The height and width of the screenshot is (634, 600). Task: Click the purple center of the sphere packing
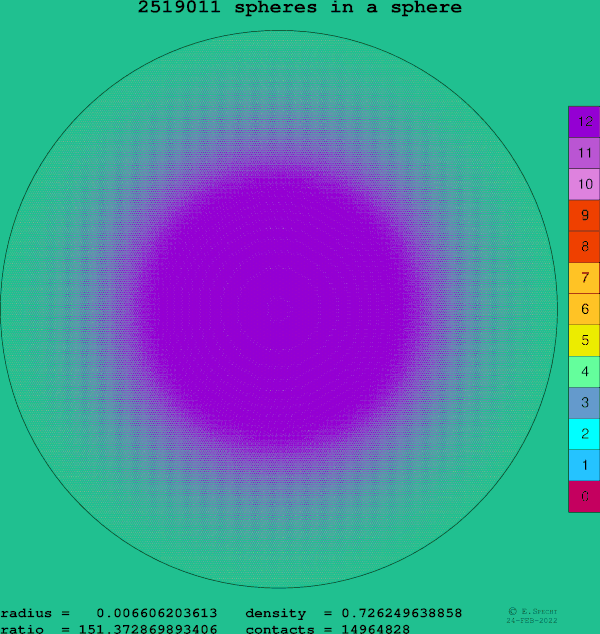(x=279, y=309)
